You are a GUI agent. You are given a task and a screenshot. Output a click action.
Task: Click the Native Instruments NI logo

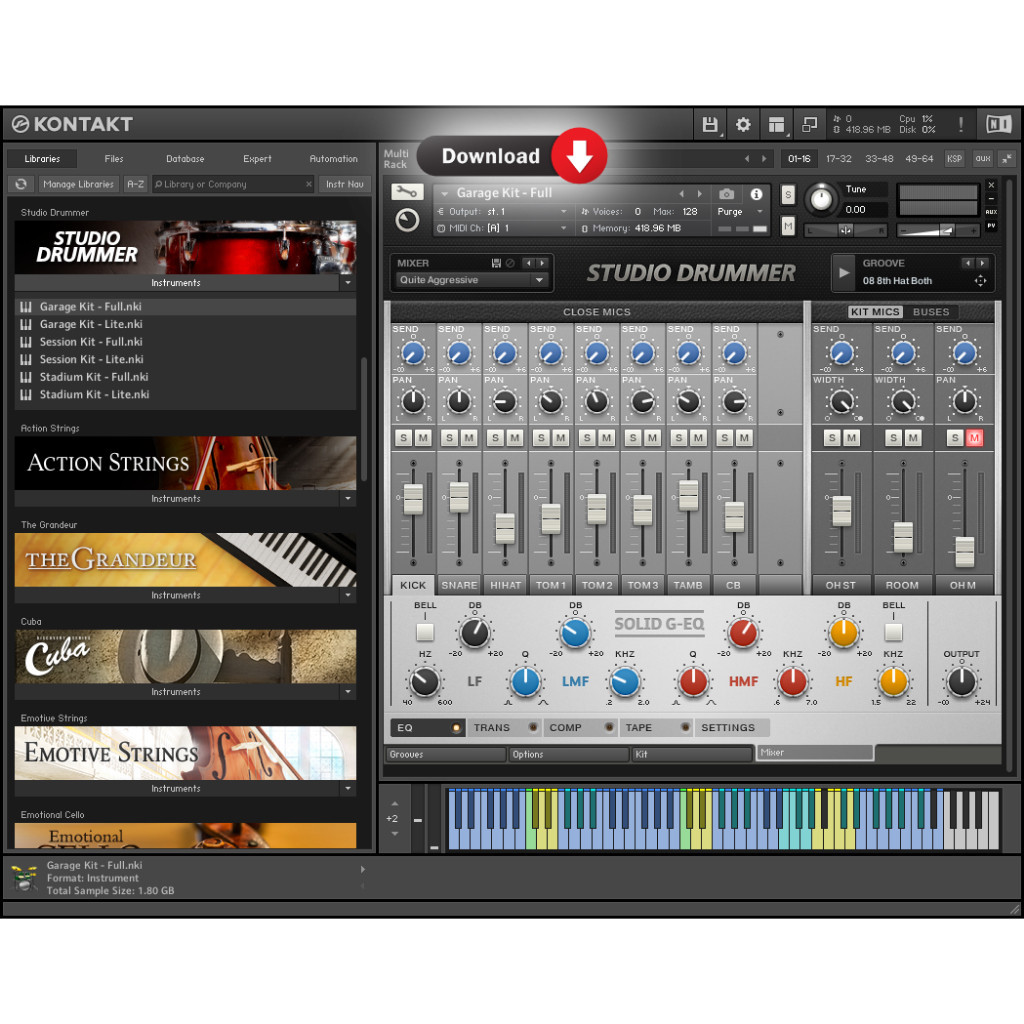998,124
